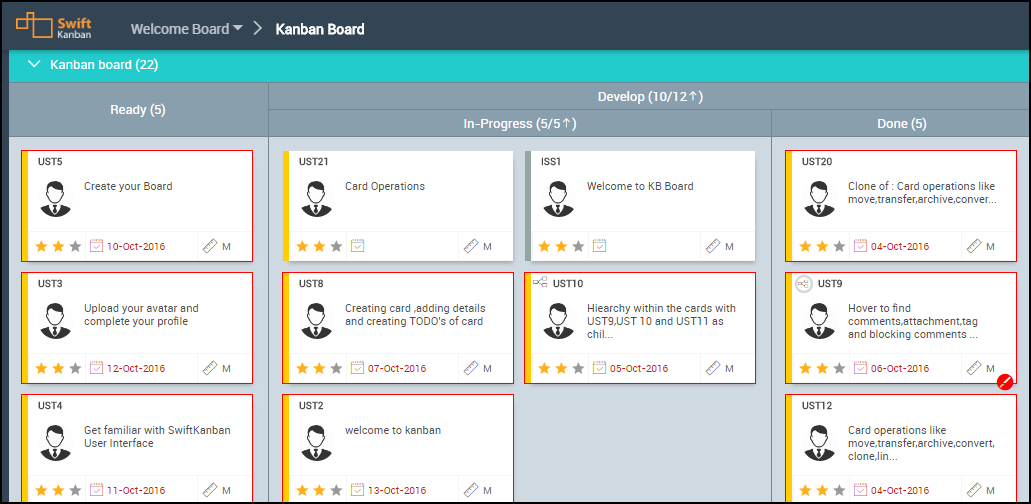Collapse the Kanban board (22) swimlane
This screenshot has width=1031, height=504.
pyautogui.click(x=35, y=65)
